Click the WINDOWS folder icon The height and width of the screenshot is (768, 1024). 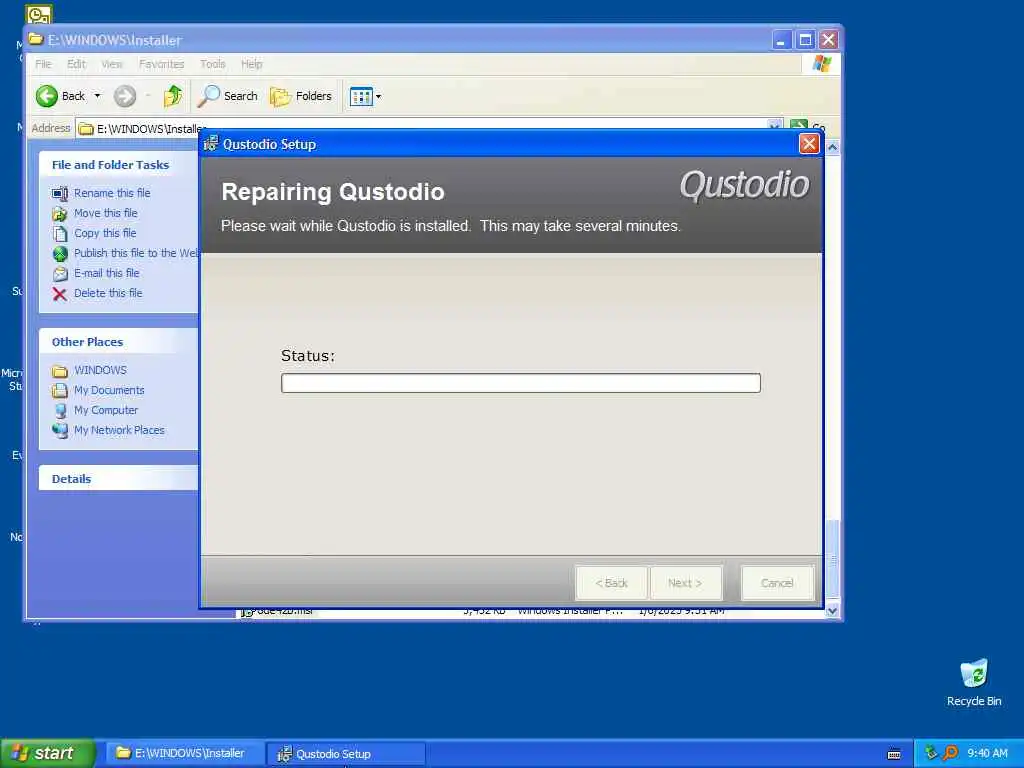pos(59,371)
